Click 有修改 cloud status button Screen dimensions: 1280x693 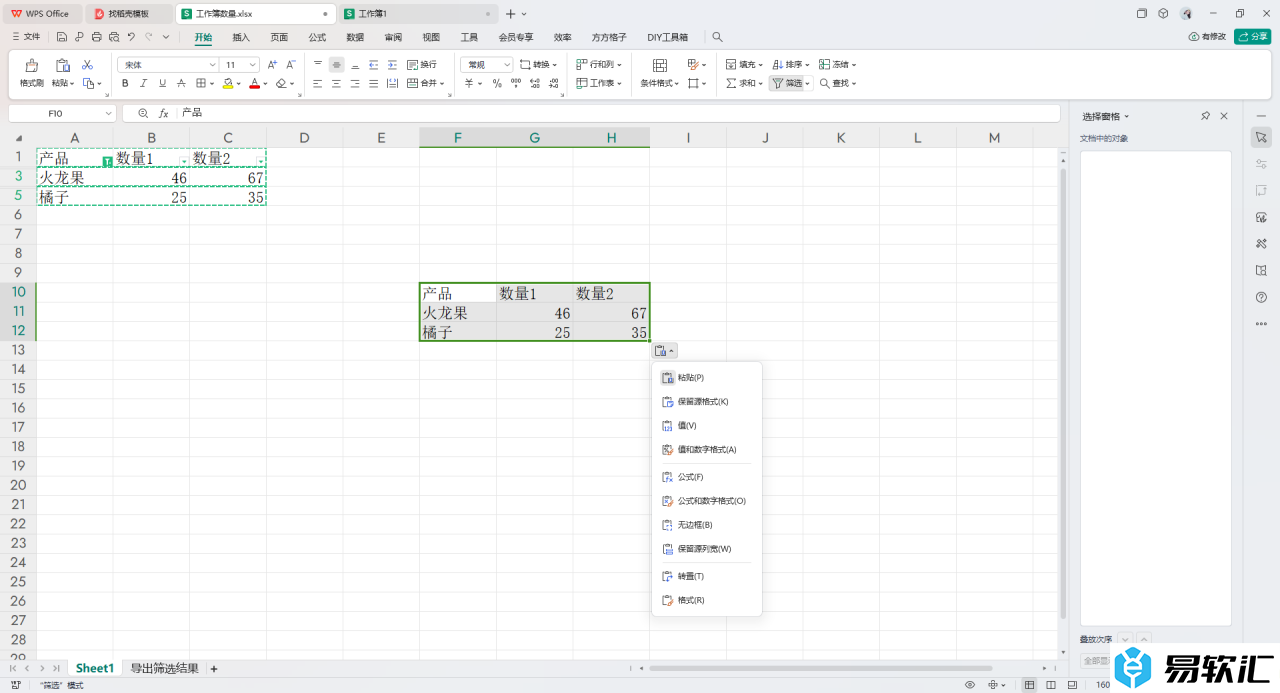pos(1207,37)
